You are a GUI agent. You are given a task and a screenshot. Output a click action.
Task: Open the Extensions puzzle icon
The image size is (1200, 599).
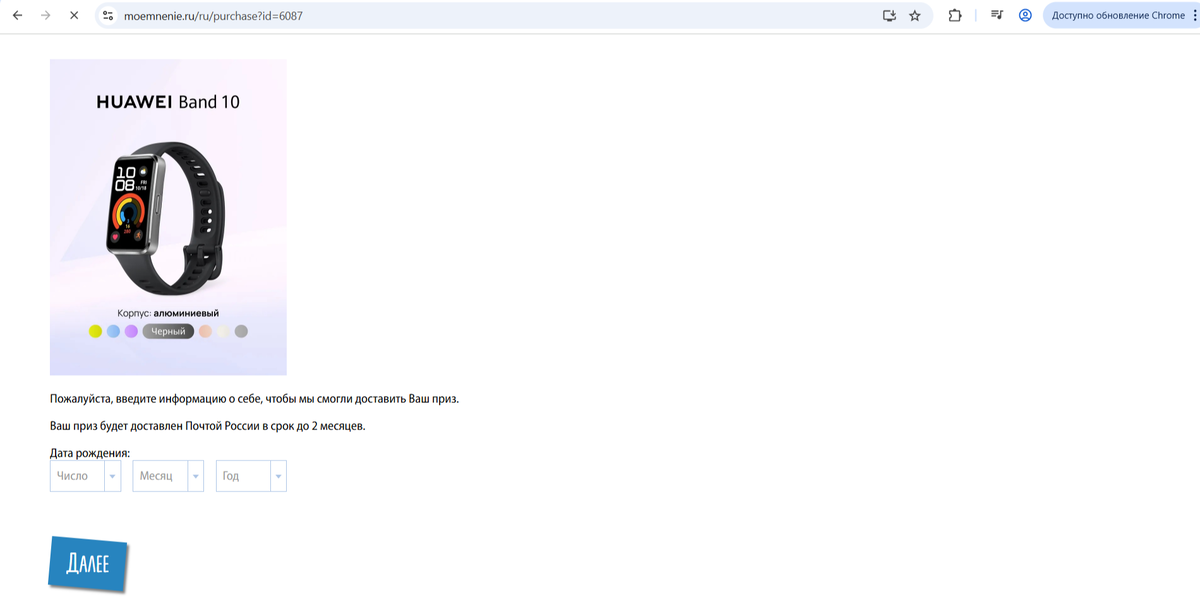[955, 16]
